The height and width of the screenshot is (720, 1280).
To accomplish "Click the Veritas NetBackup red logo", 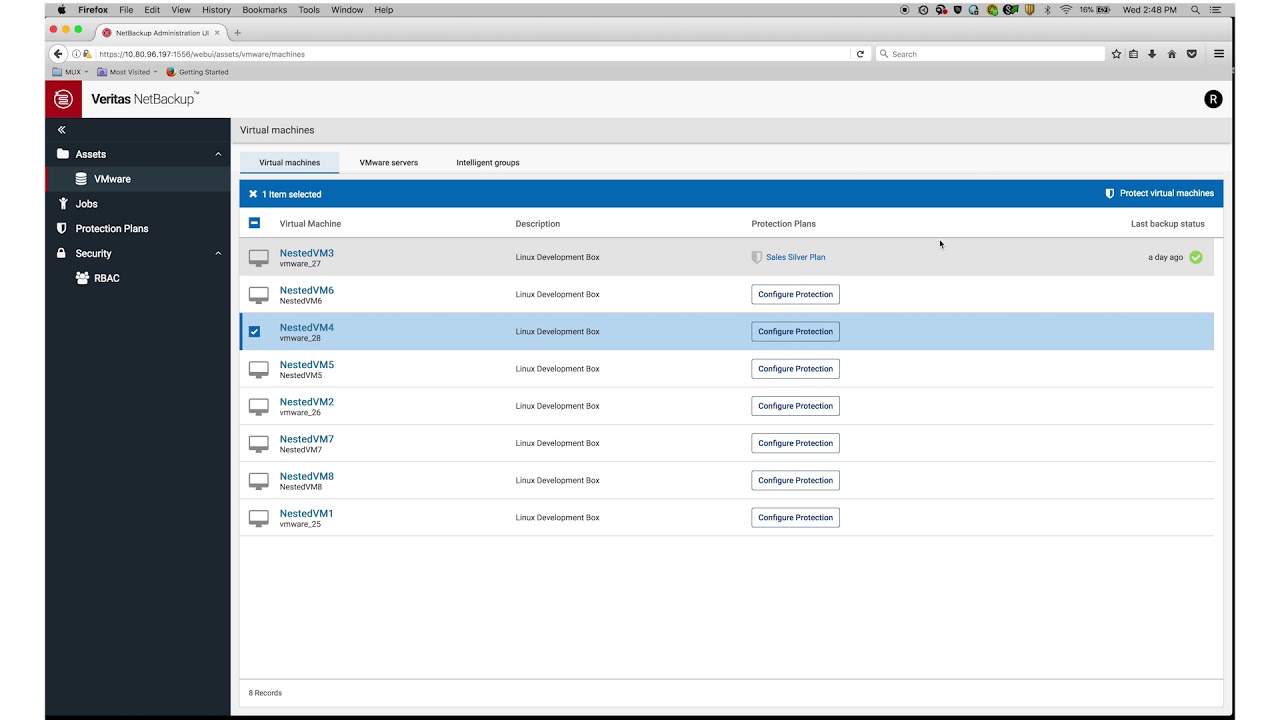I will (x=63, y=99).
